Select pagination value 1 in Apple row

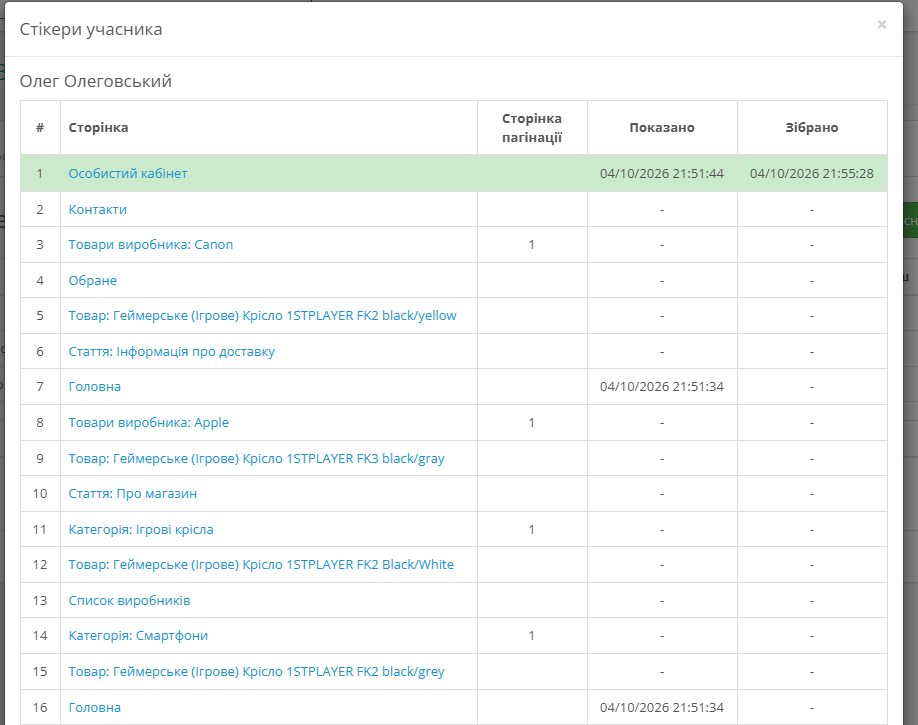532,422
